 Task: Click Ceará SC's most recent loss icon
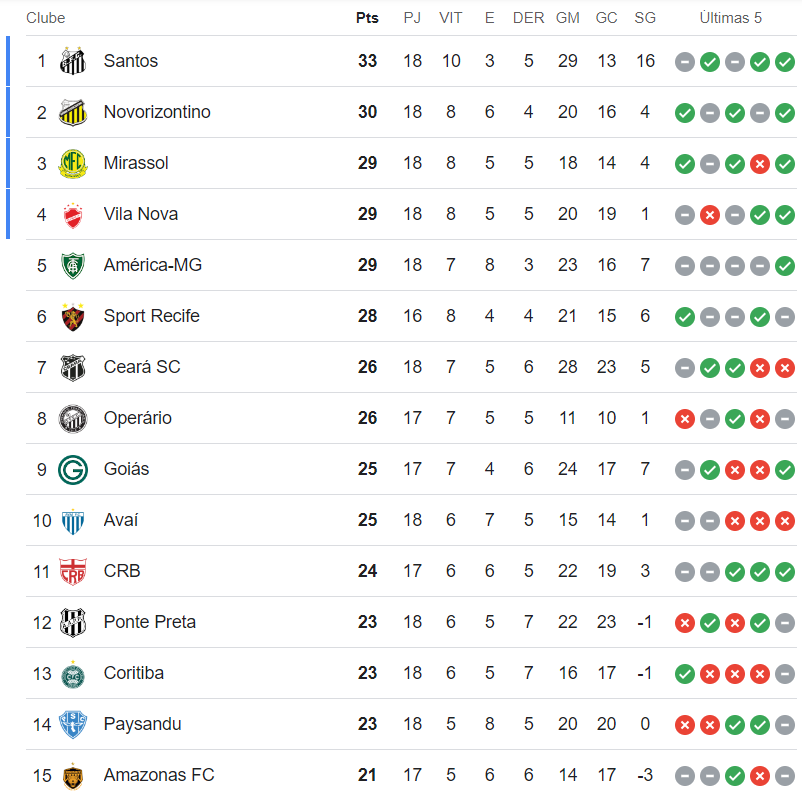785,368
